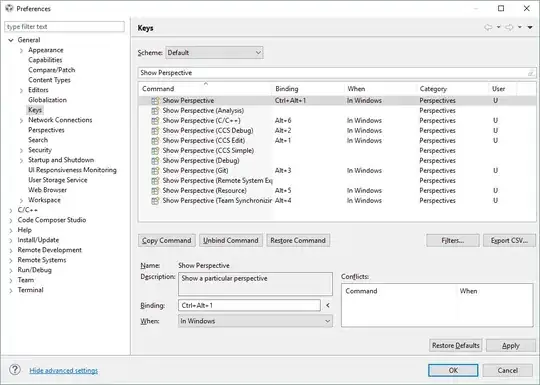Click the binding insert arrow button
540x385 pixels.
(x=328, y=305)
